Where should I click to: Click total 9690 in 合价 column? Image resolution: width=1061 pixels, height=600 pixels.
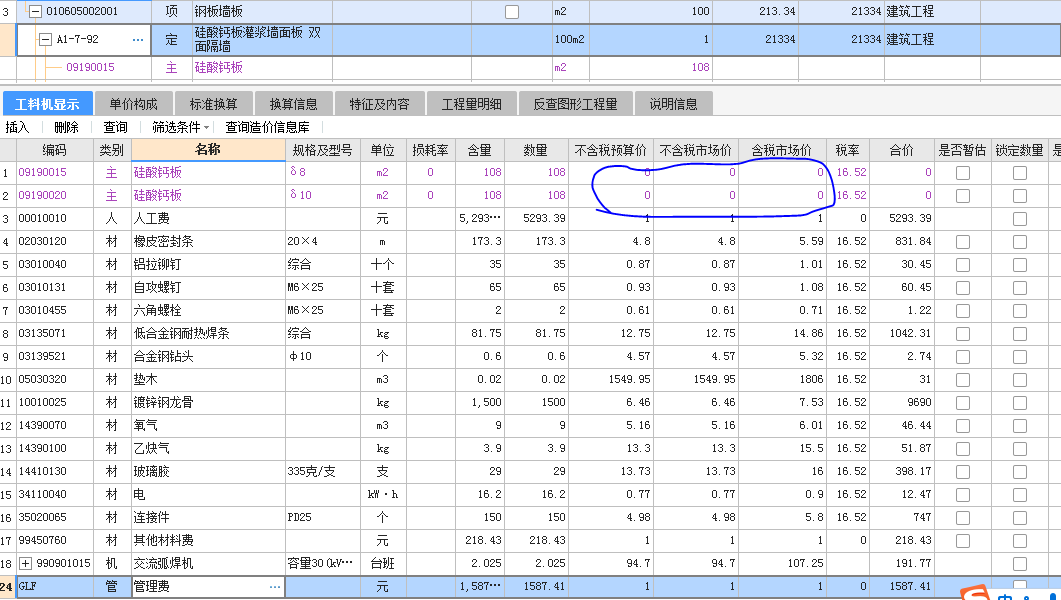(x=901, y=402)
